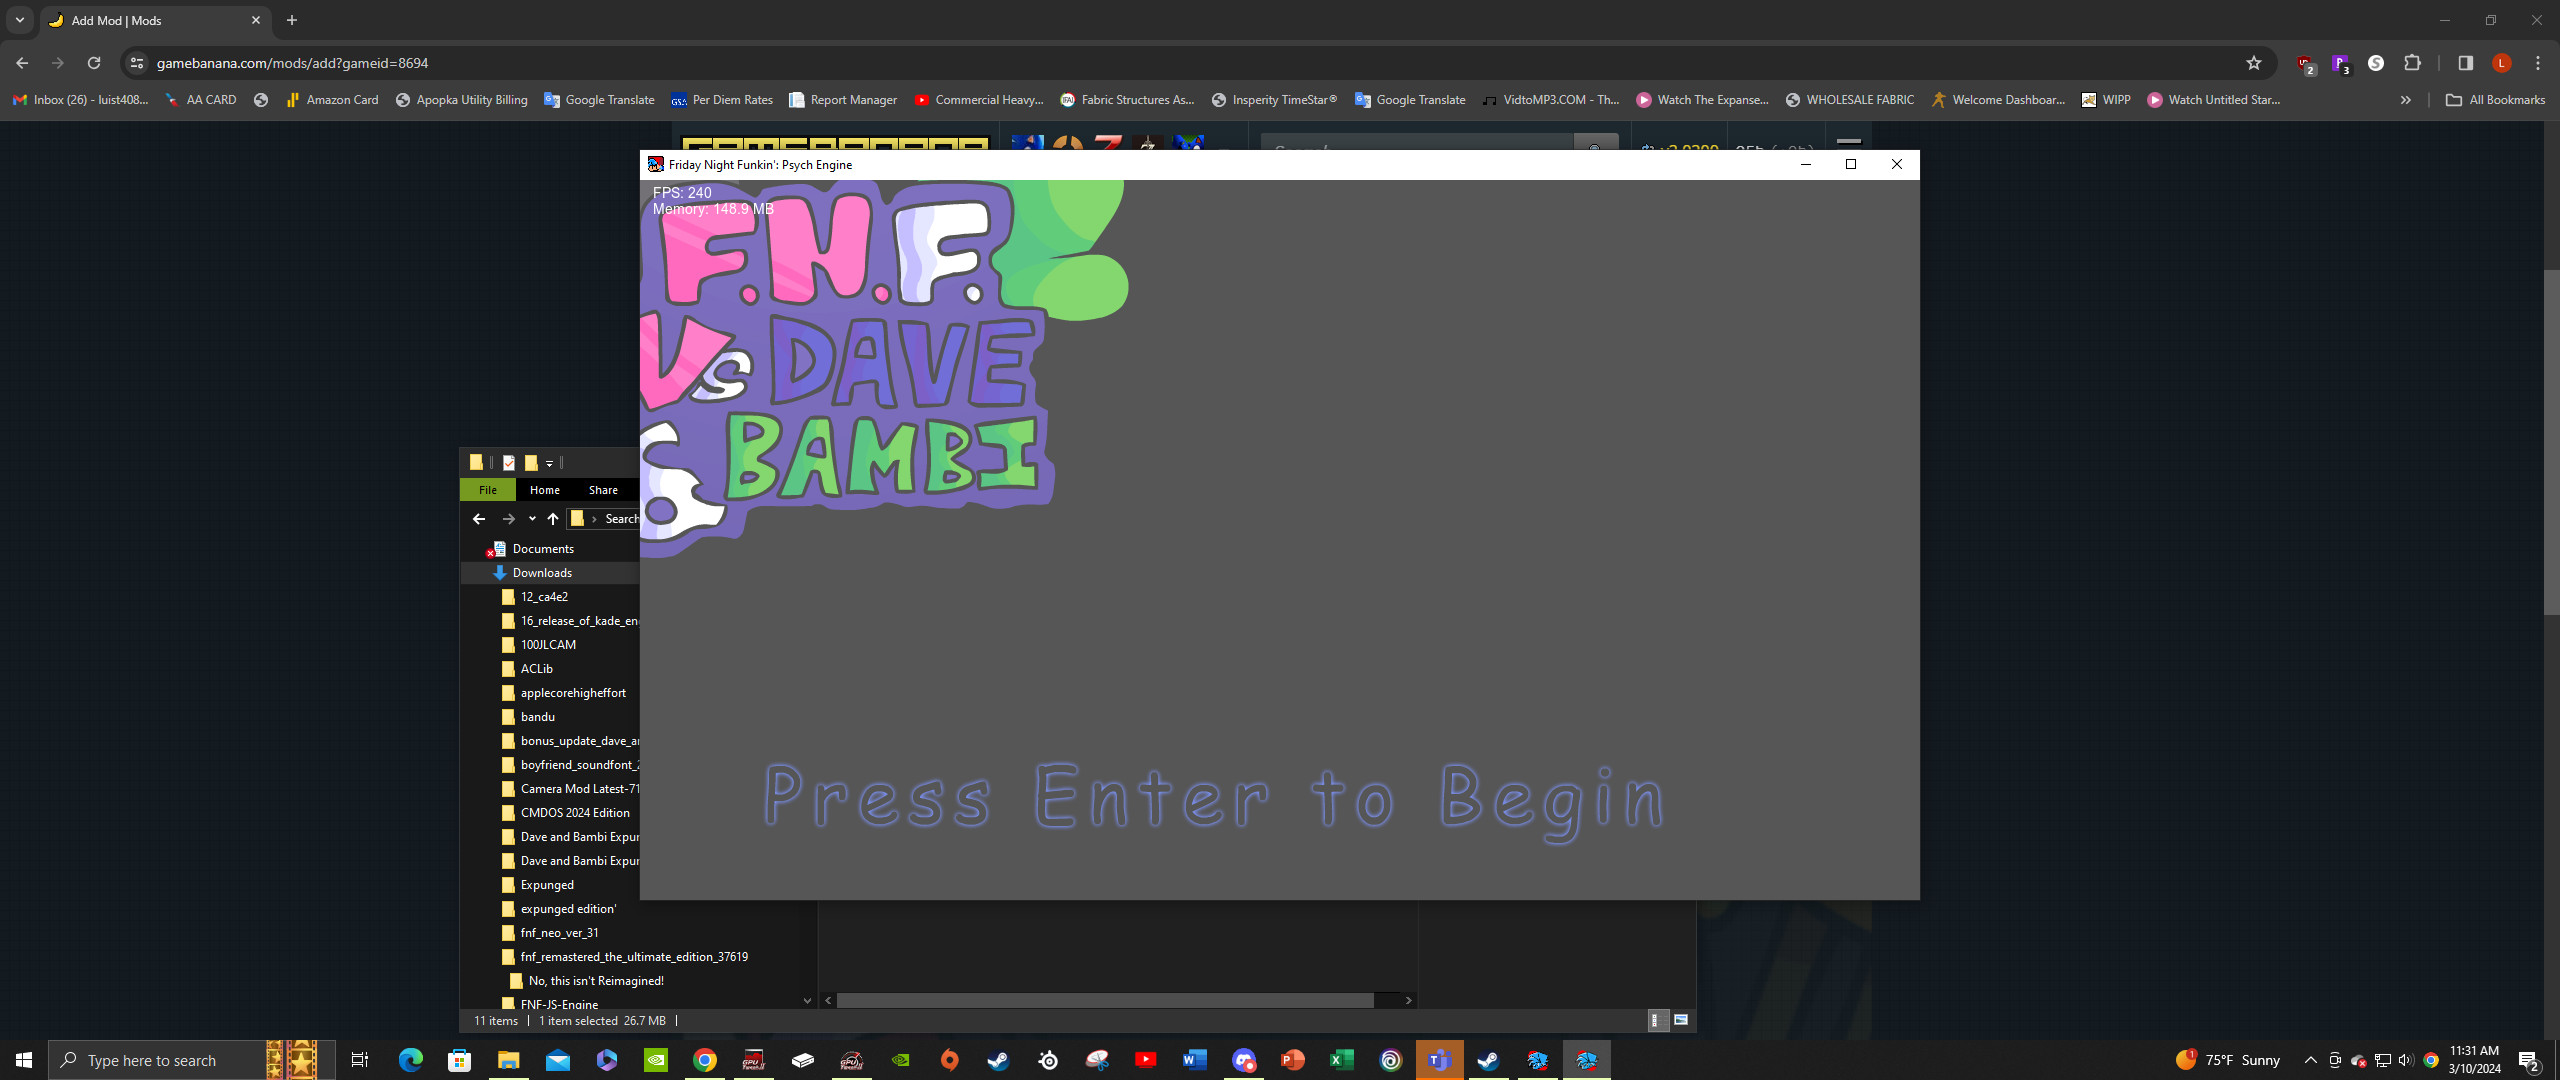Open the Home ribbon tab in File Explorer
Viewport: 2560px width, 1080px height.
(545, 490)
